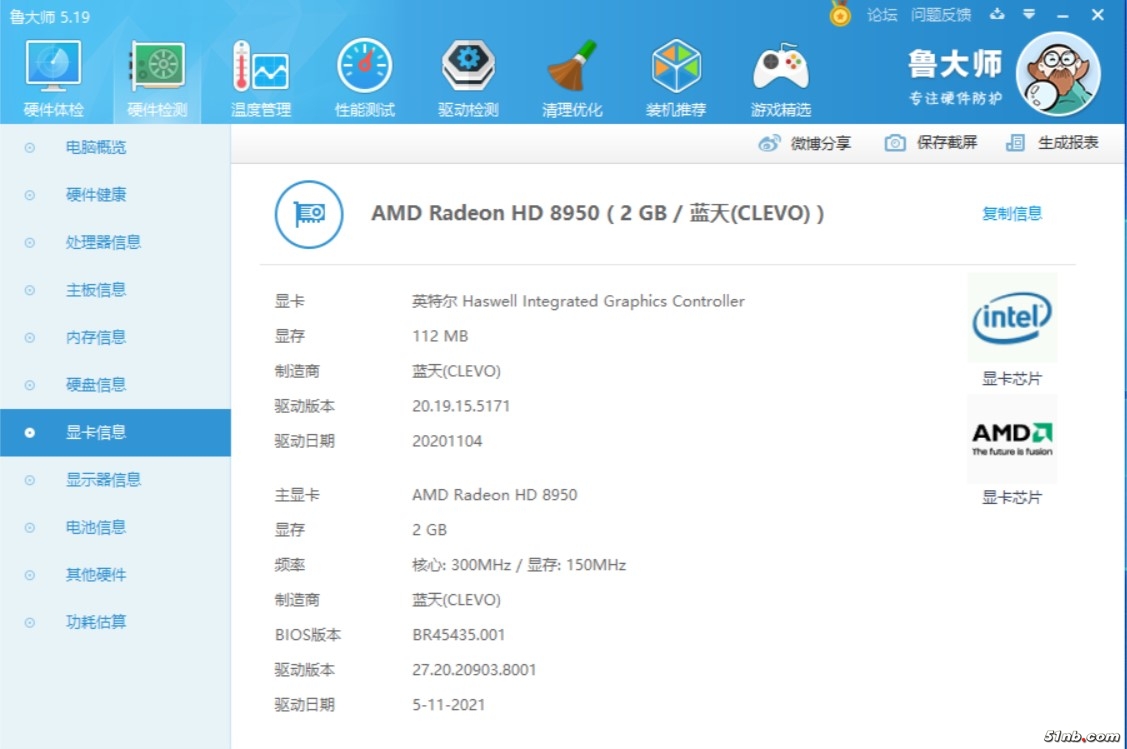
Task: Select 硬件健康 in sidebar
Action: point(115,195)
